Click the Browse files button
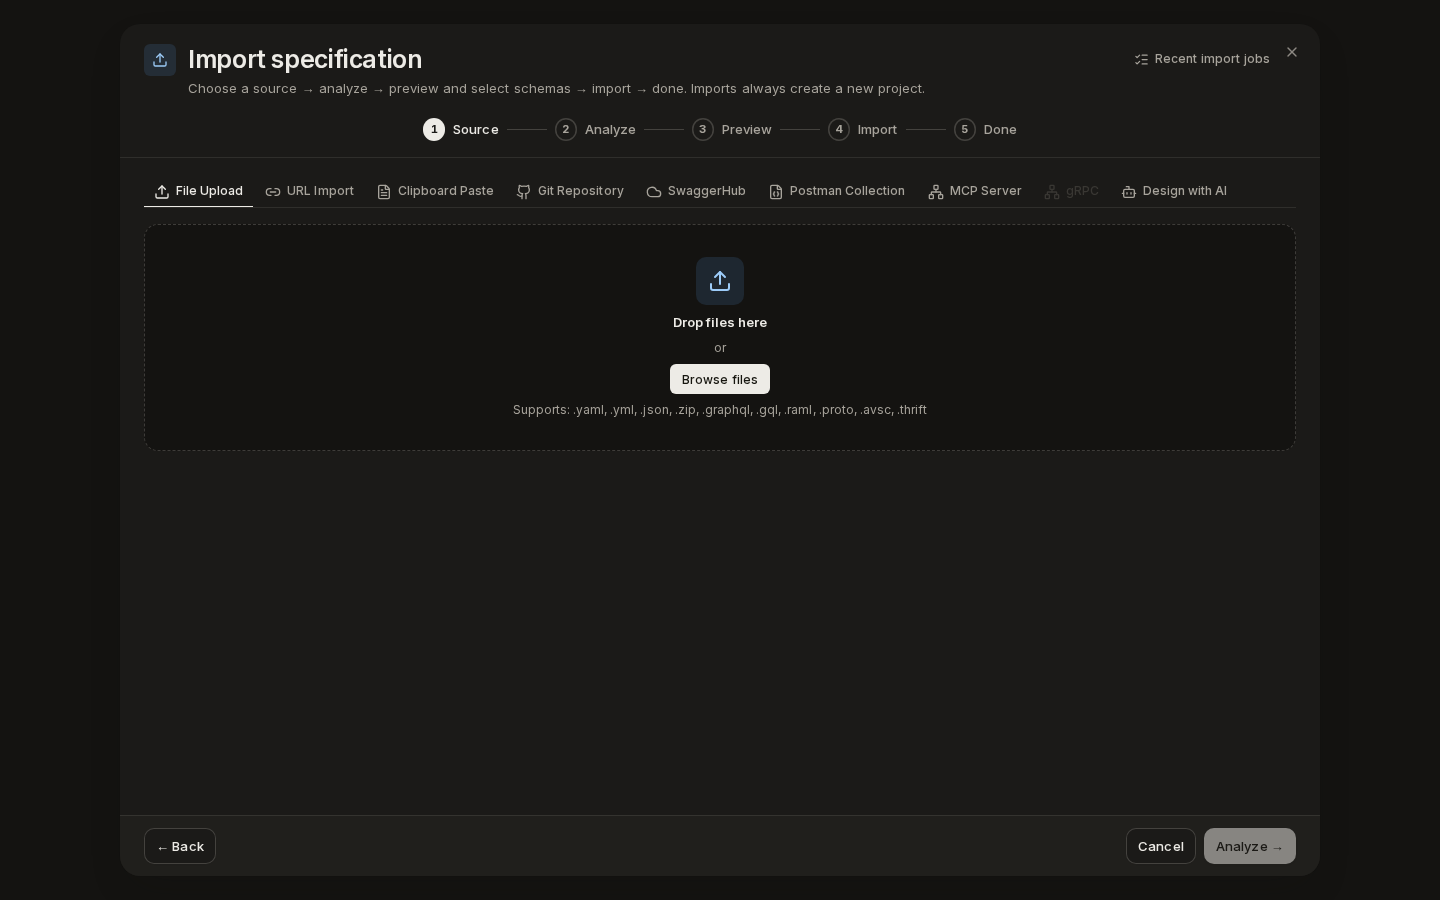This screenshot has height=900, width=1440. pyautogui.click(x=720, y=379)
